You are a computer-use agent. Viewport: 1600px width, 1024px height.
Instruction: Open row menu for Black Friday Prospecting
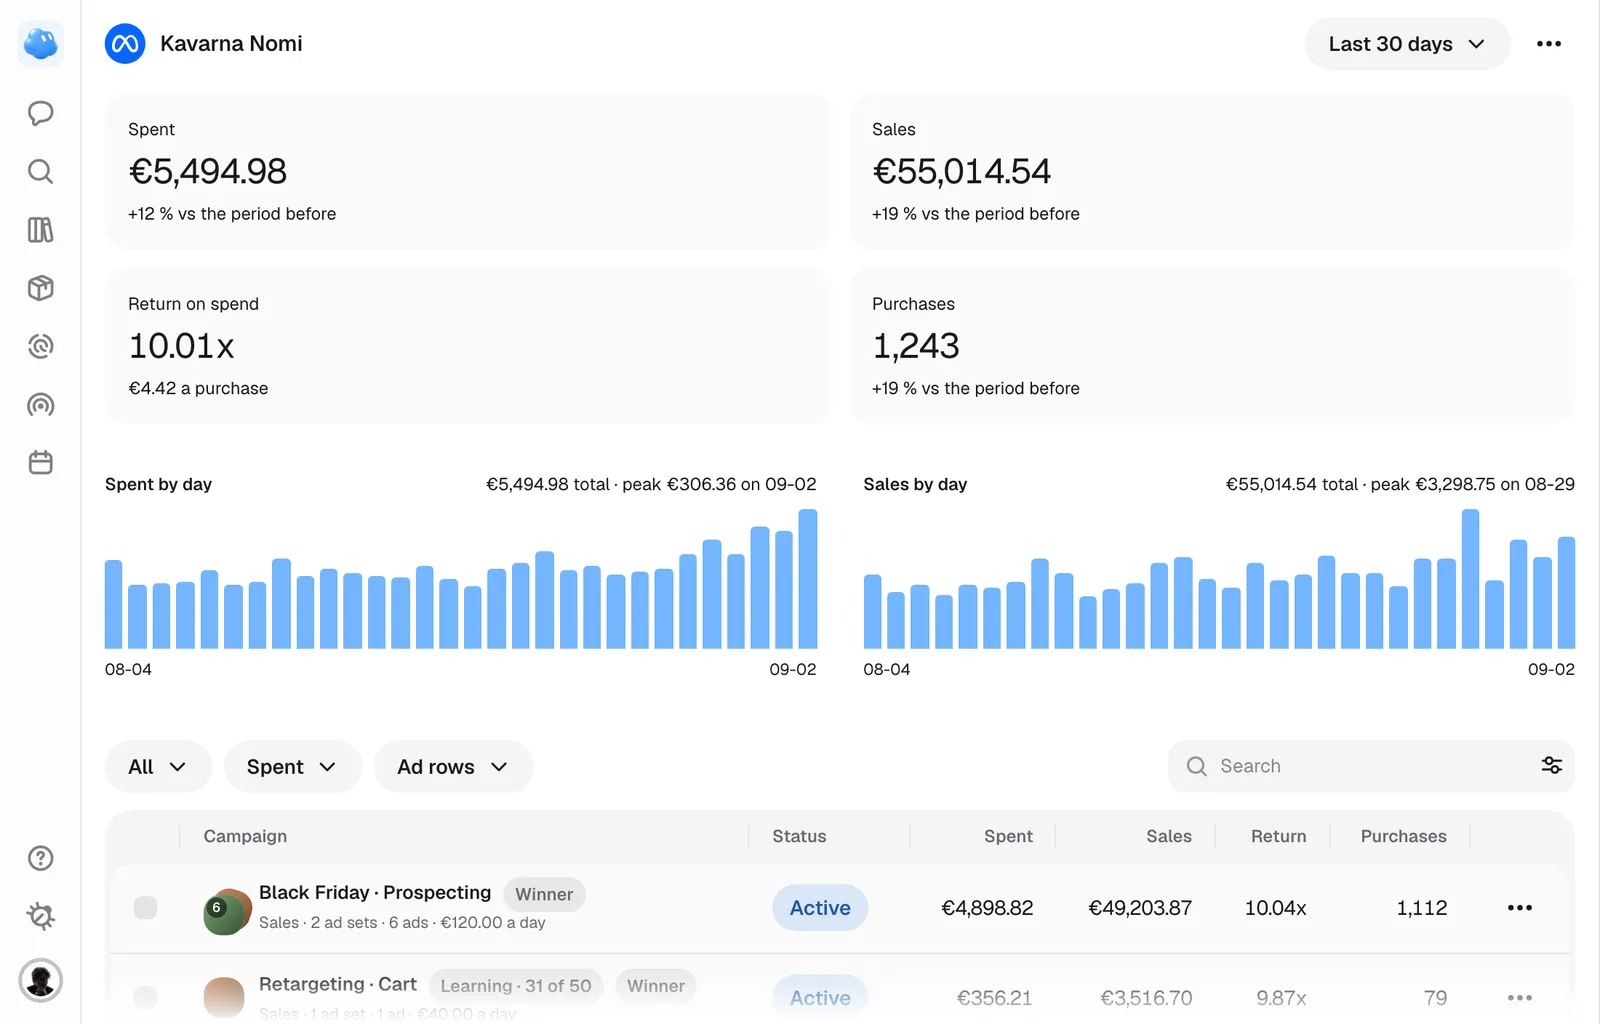tap(1520, 908)
